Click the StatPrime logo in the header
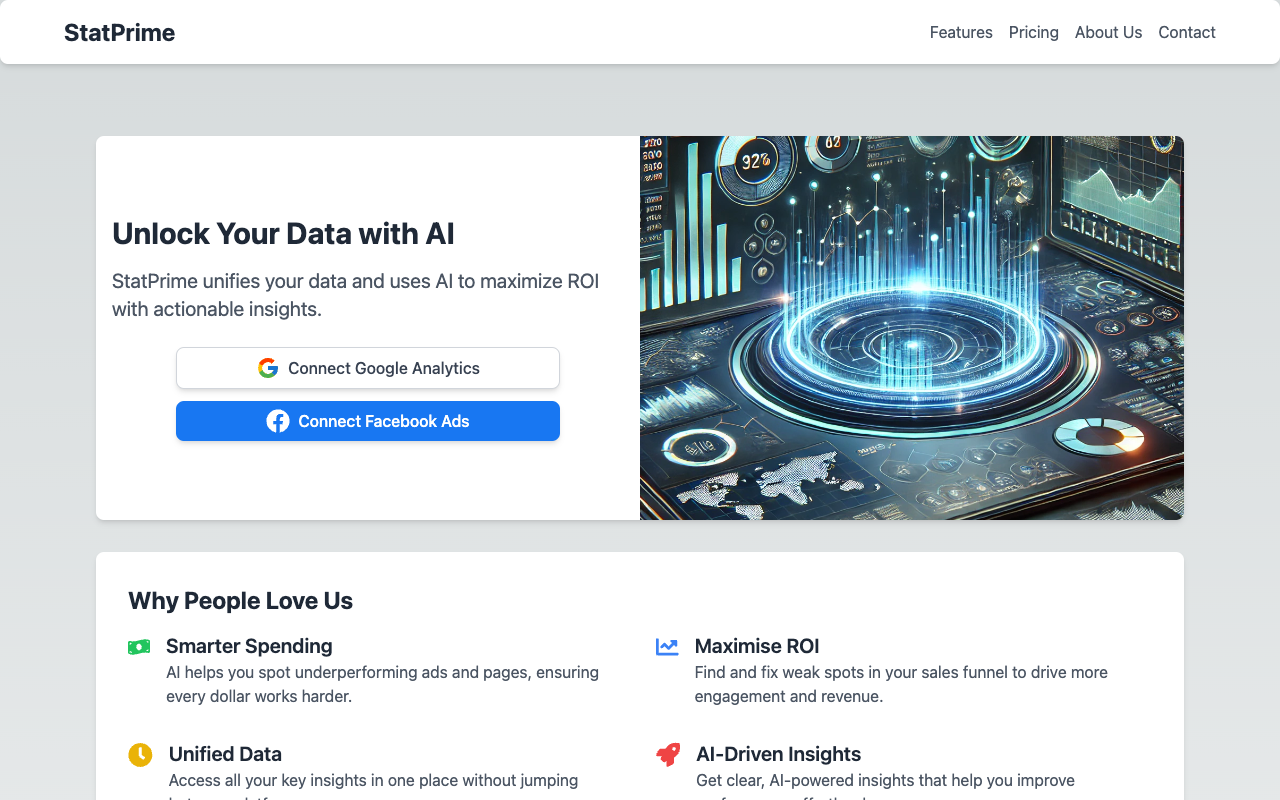The width and height of the screenshot is (1280, 800). [x=119, y=33]
